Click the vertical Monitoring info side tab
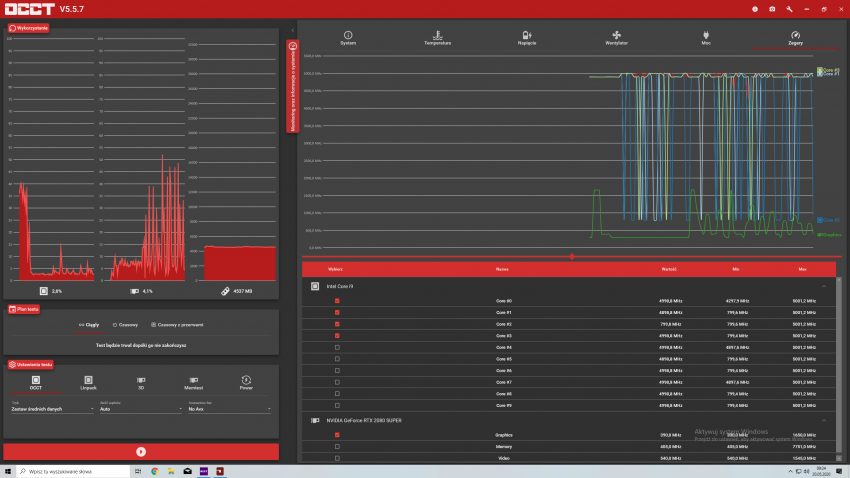 click(x=293, y=86)
